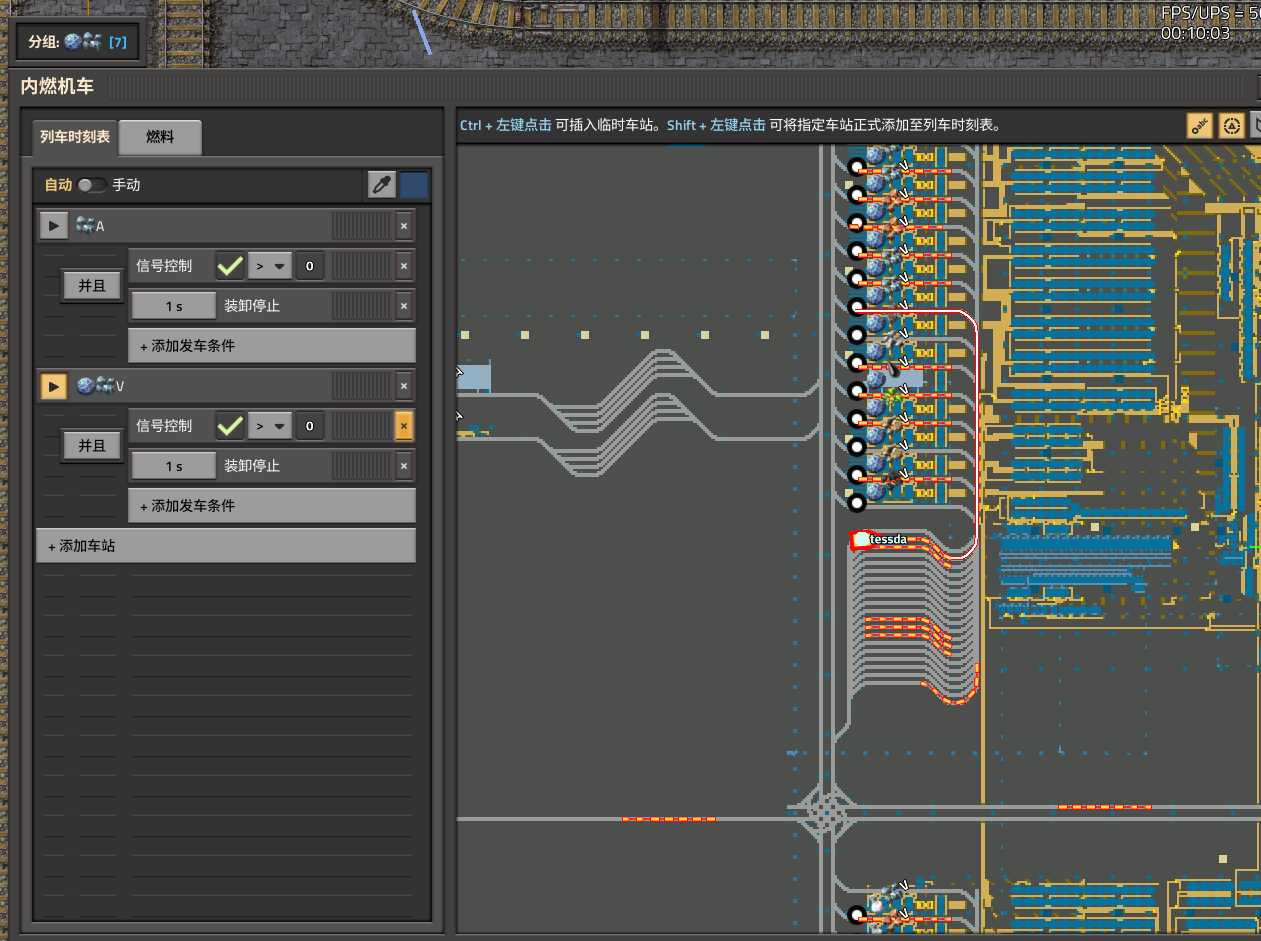The image size is (1261, 941).
Task: Open the 分组 train group button
Action: 78,42
